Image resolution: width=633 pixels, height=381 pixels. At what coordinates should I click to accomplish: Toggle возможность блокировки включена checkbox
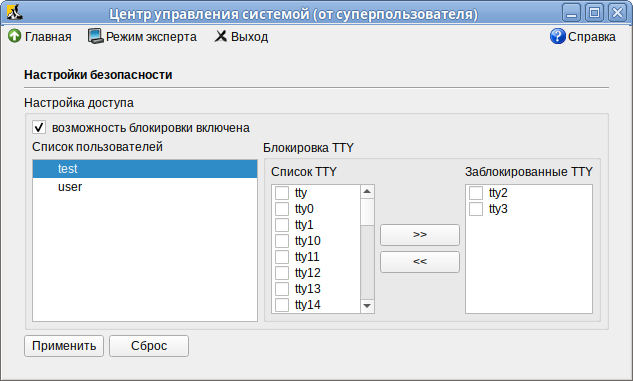click(39, 128)
